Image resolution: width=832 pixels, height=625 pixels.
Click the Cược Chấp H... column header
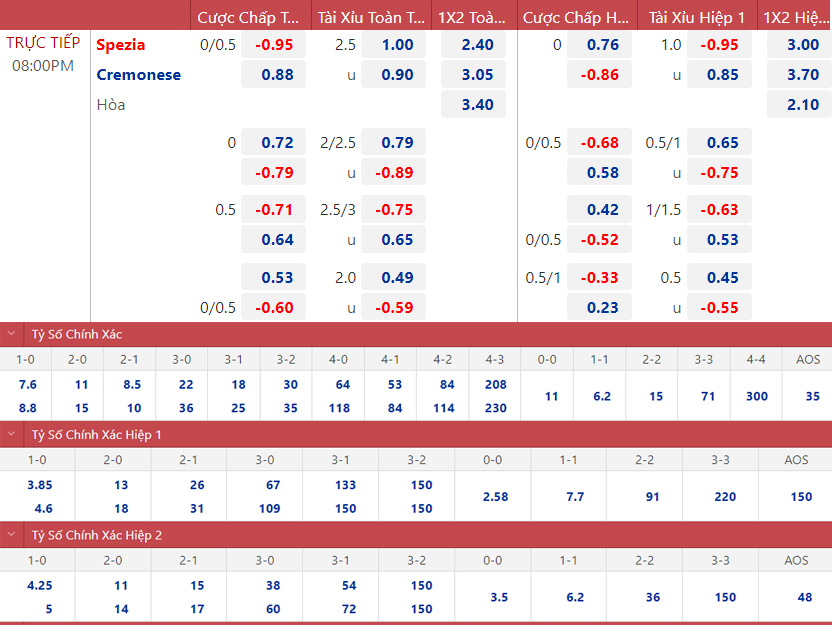(x=576, y=17)
